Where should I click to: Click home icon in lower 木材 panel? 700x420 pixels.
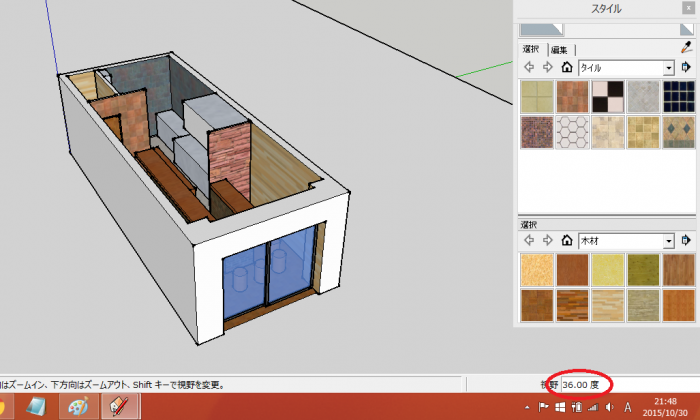click(566, 241)
